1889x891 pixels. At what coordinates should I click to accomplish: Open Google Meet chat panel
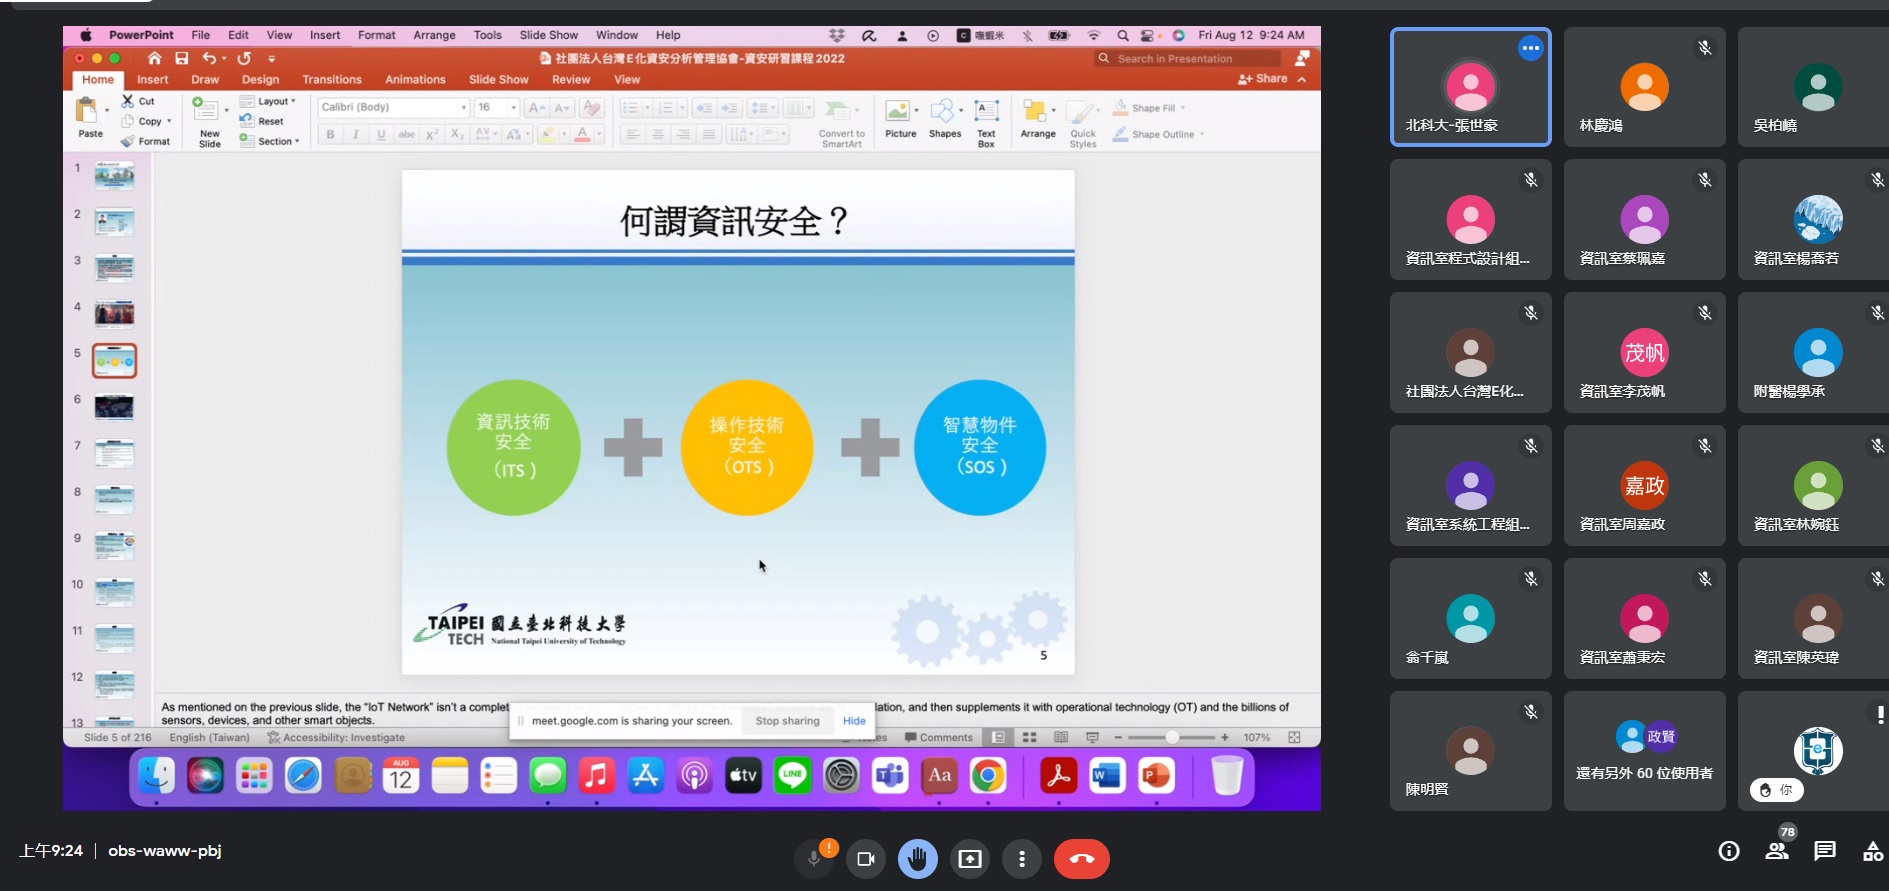pos(1825,851)
